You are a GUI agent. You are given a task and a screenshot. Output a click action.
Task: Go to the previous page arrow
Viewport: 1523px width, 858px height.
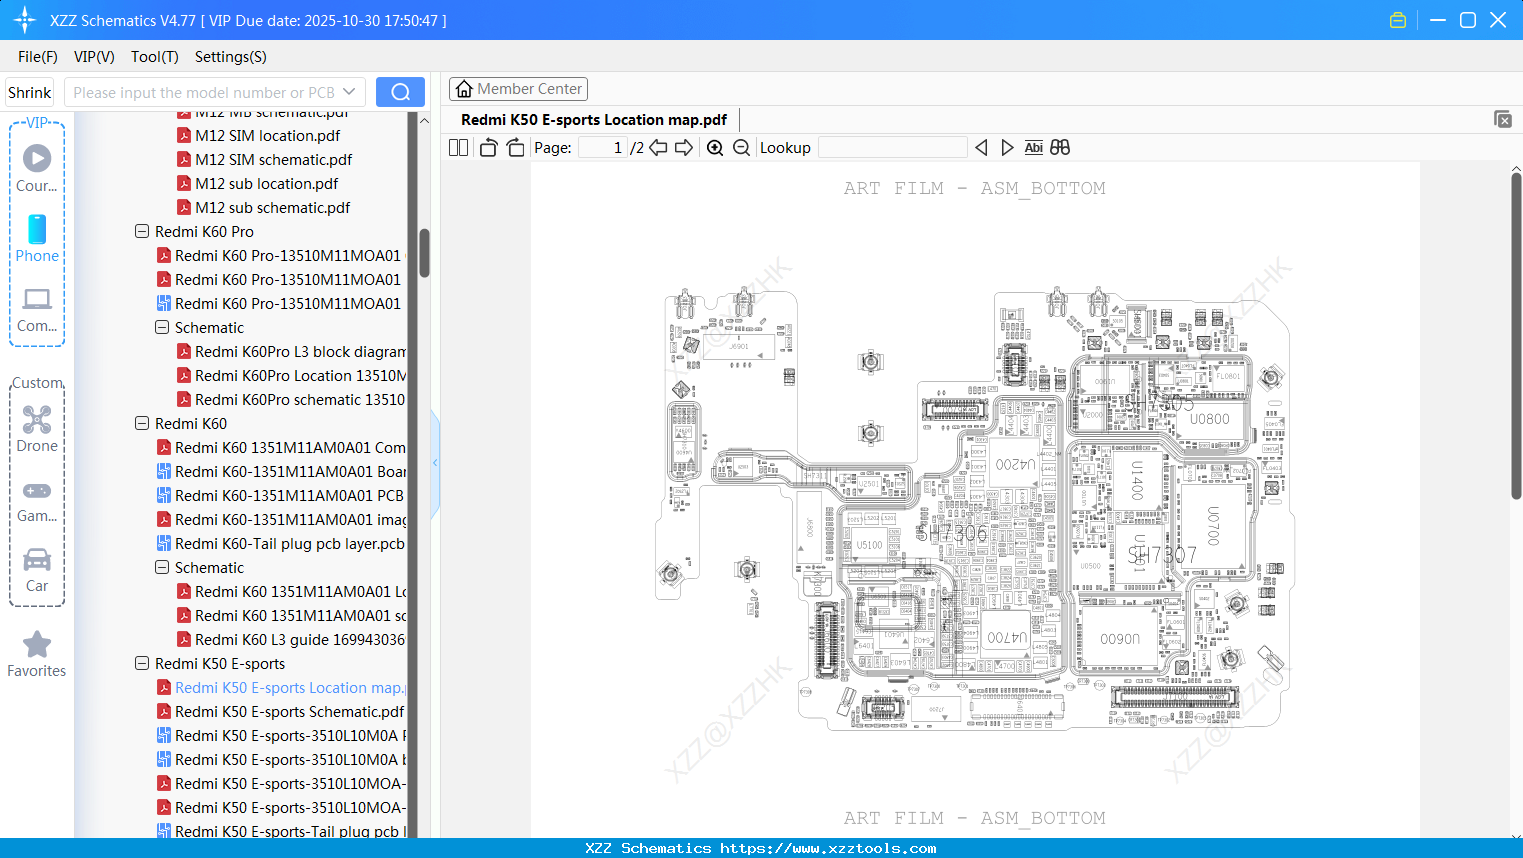[x=659, y=148]
